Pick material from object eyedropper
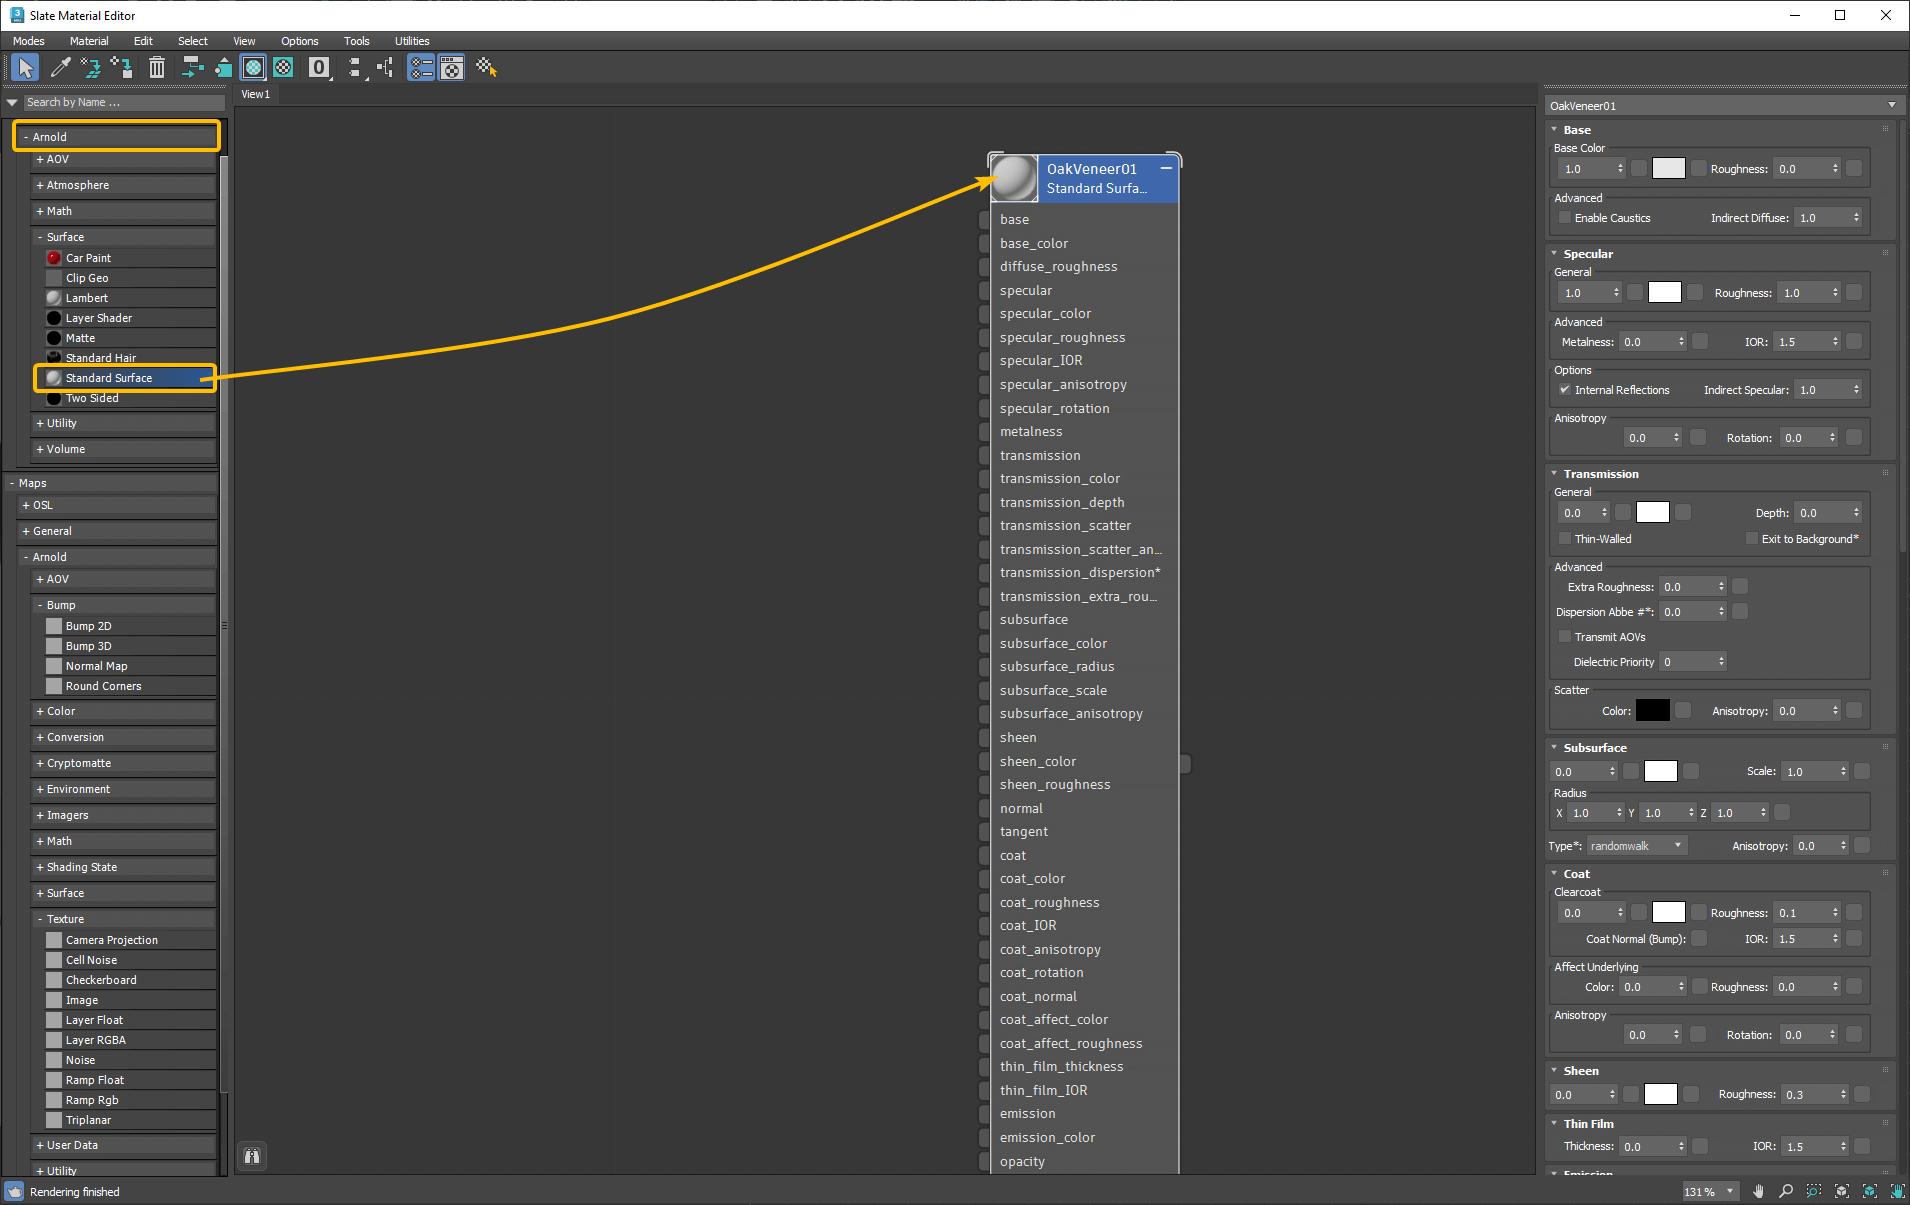The height and width of the screenshot is (1205, 1910). pos(61,67)
